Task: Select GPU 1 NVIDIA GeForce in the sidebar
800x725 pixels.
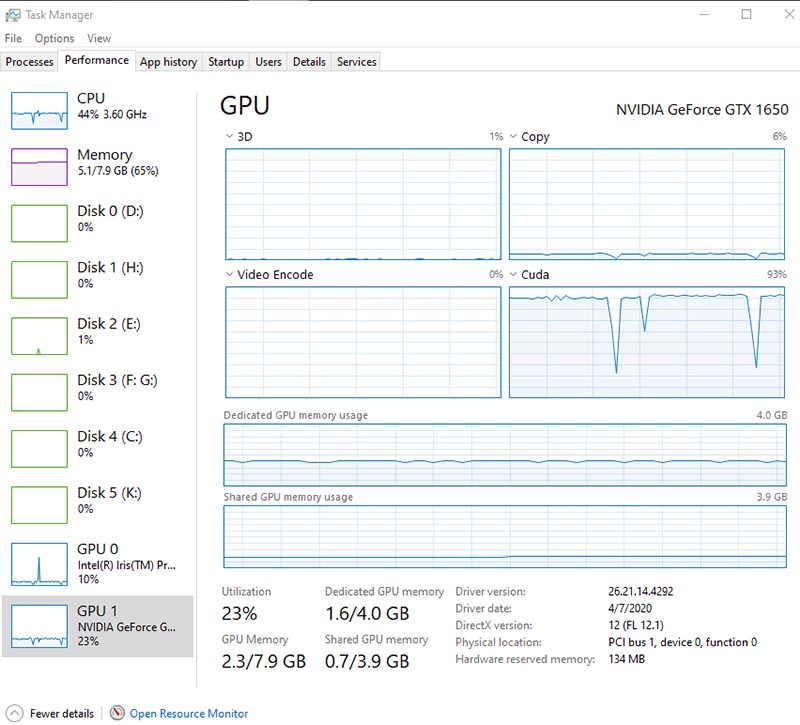Action: point(98,626)
